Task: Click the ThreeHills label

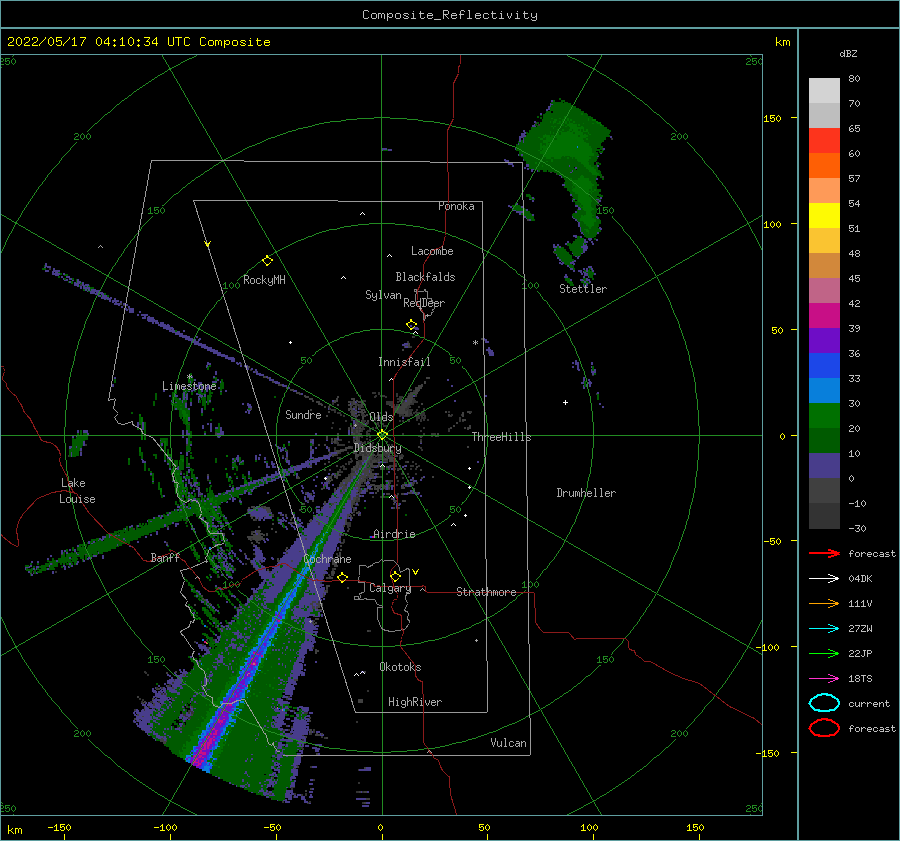Action: pyautogui.click(x=501, y=437)
